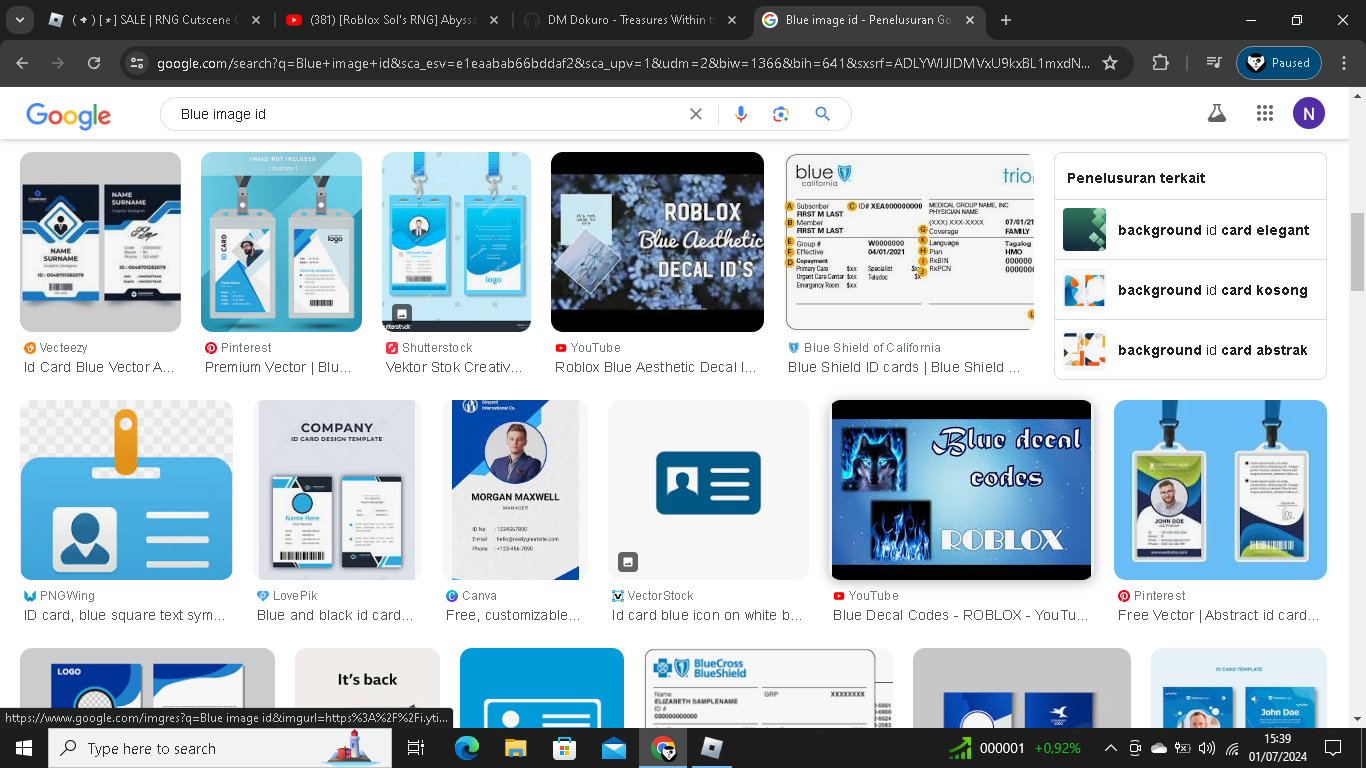Open the BlueCross BlueShield sample card thumbnail

(768, 687)
